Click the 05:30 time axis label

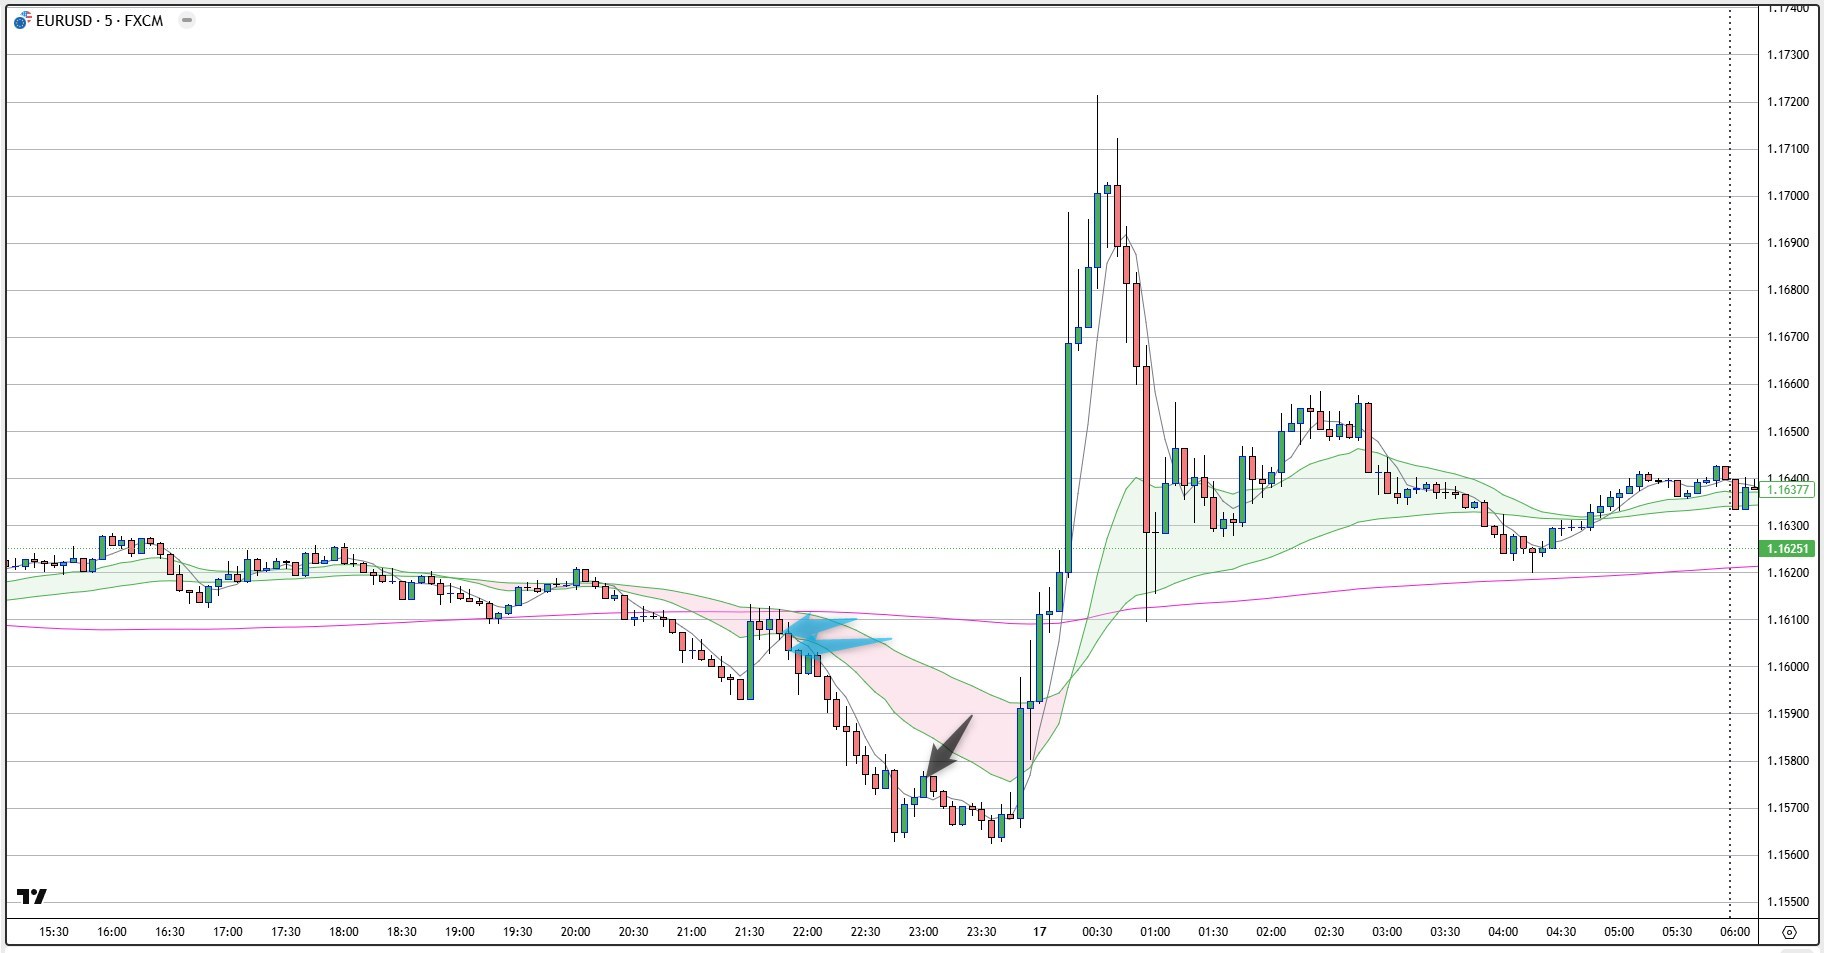click(1677, 932)
